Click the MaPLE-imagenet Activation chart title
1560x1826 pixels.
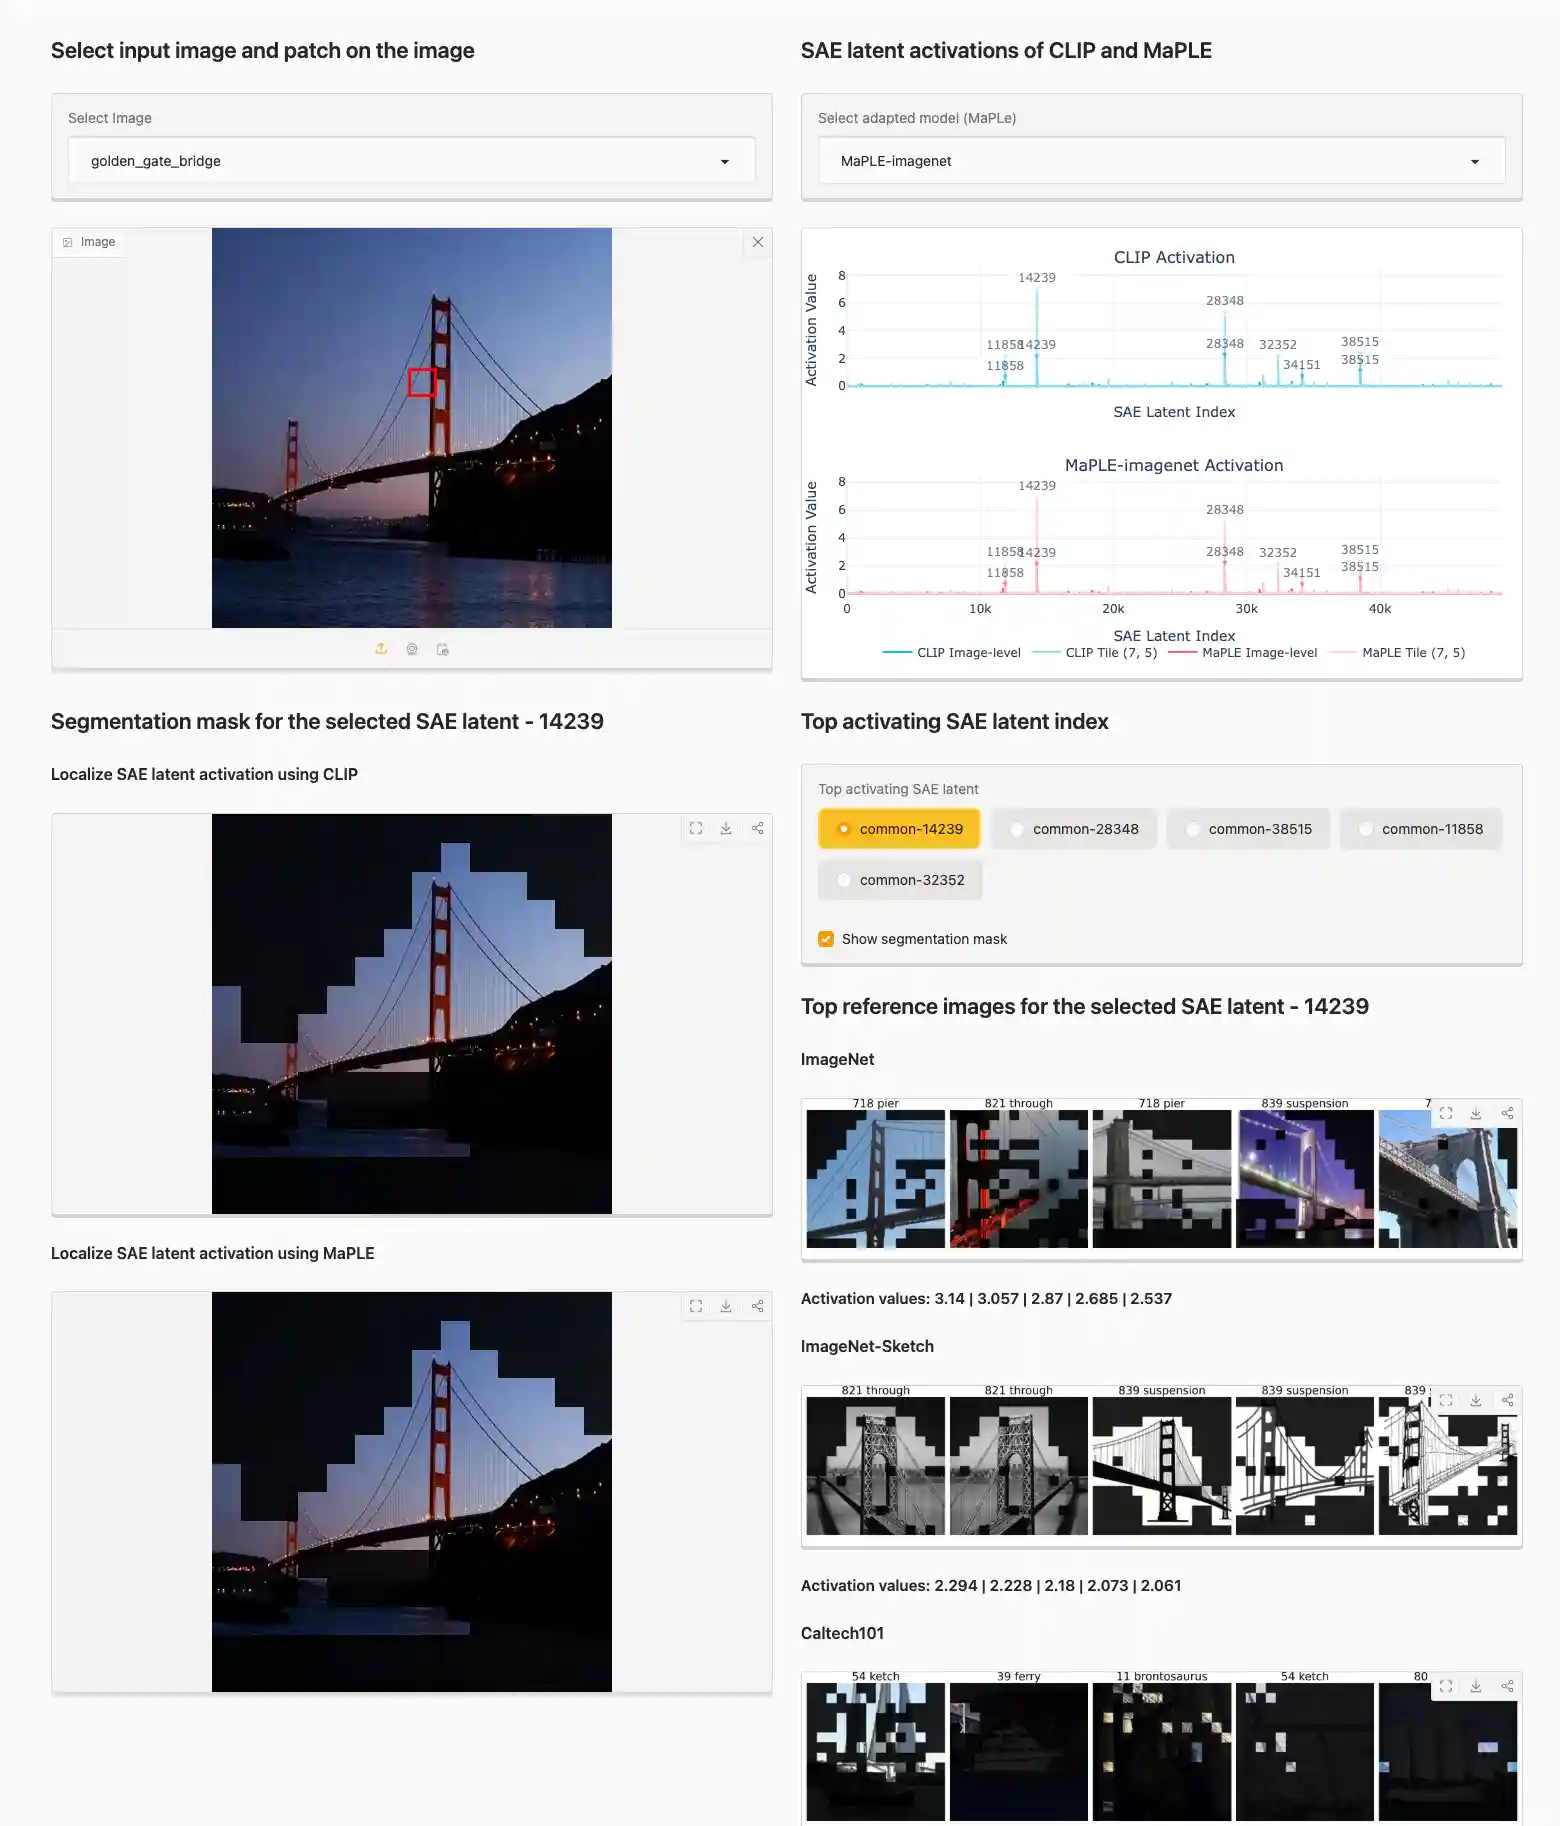pyautogui.click(x=1174, y=465)
